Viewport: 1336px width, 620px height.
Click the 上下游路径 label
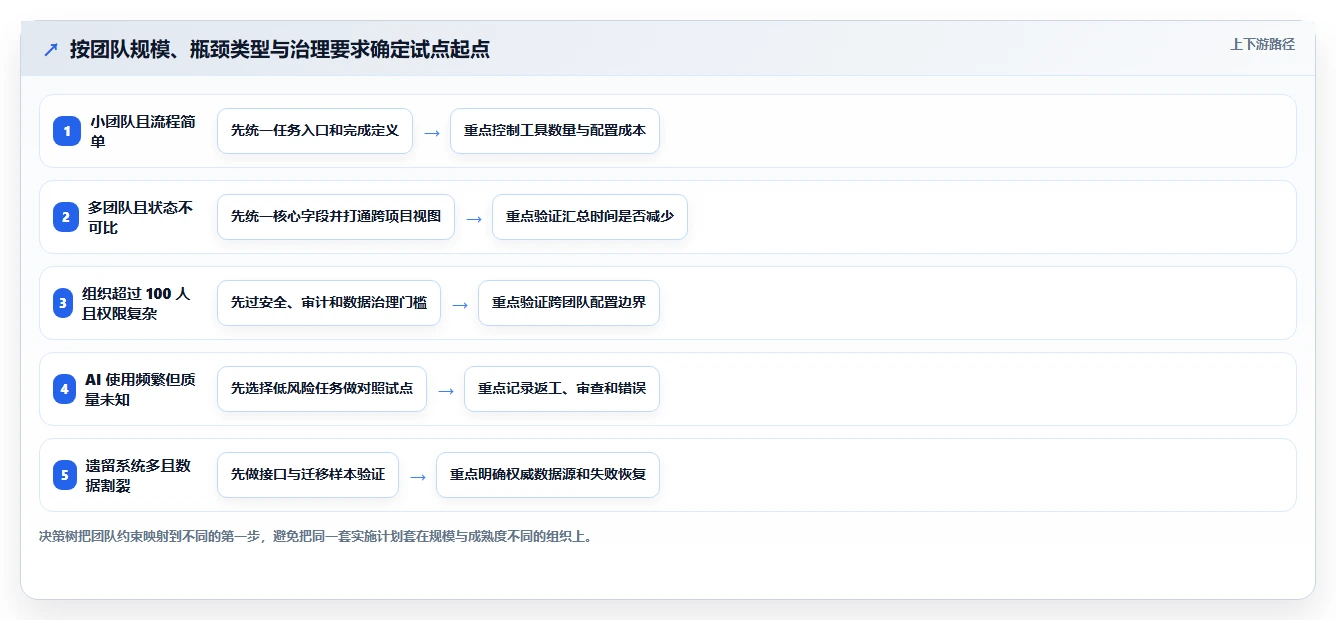click(x=1262, y=44)
